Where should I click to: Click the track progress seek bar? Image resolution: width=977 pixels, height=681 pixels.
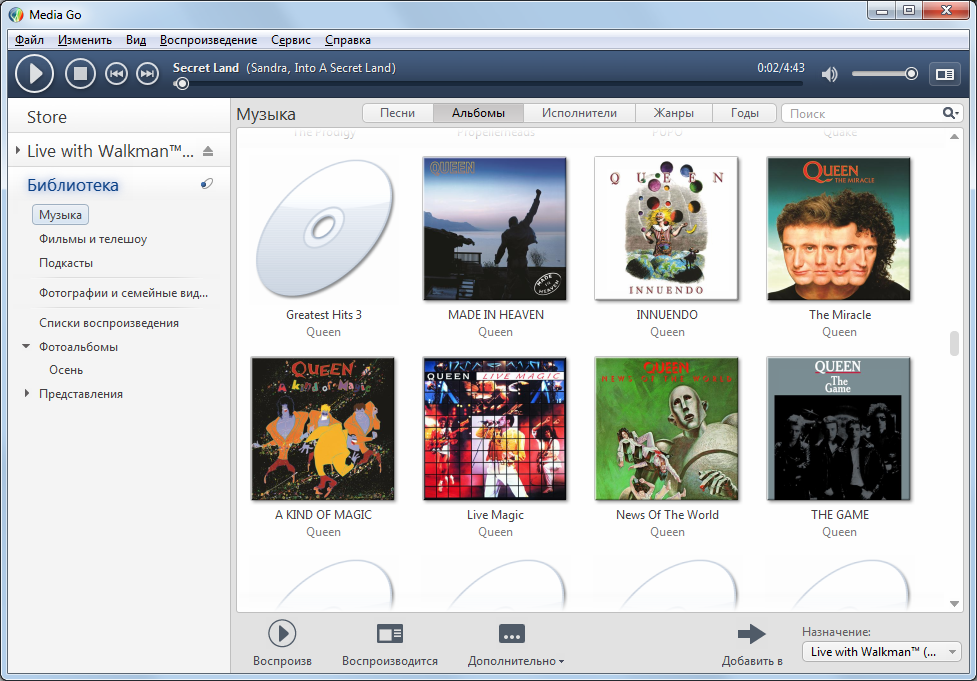click(x=487, y=83)
